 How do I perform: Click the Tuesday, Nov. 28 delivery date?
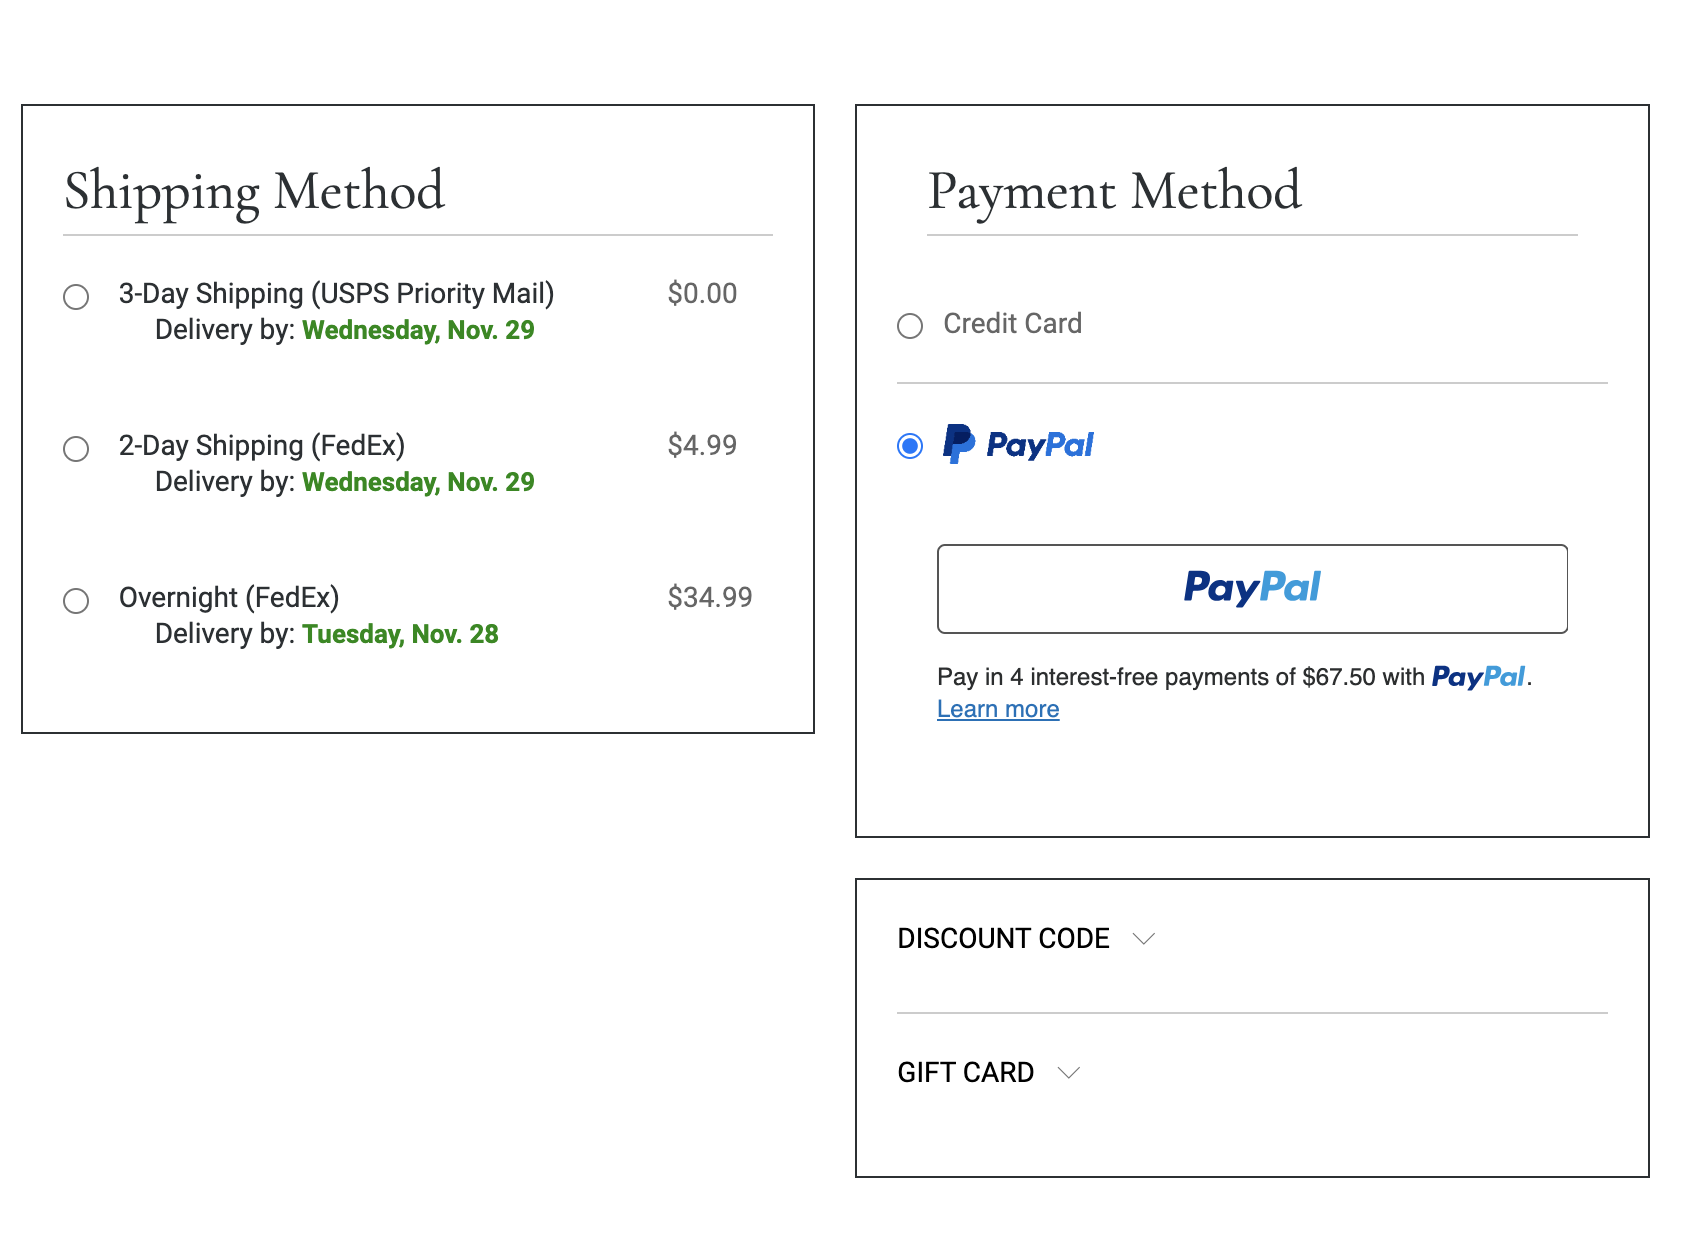[x=400, y=634]
